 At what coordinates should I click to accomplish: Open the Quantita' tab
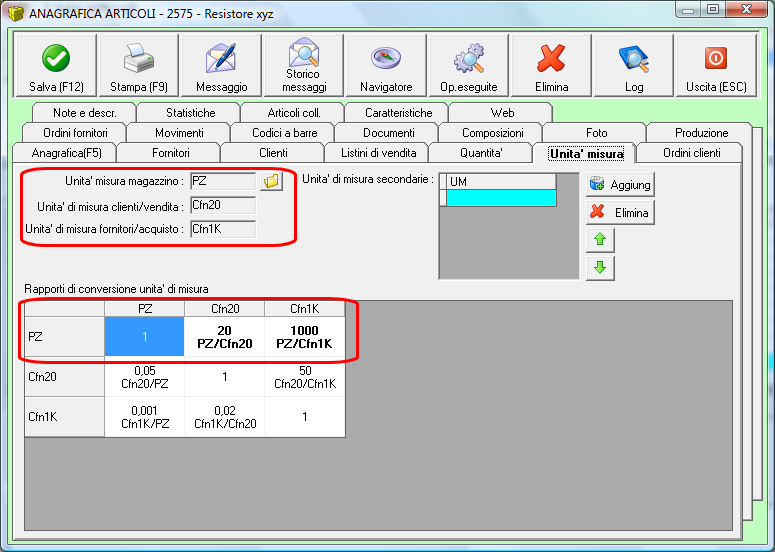click(481, 153)
